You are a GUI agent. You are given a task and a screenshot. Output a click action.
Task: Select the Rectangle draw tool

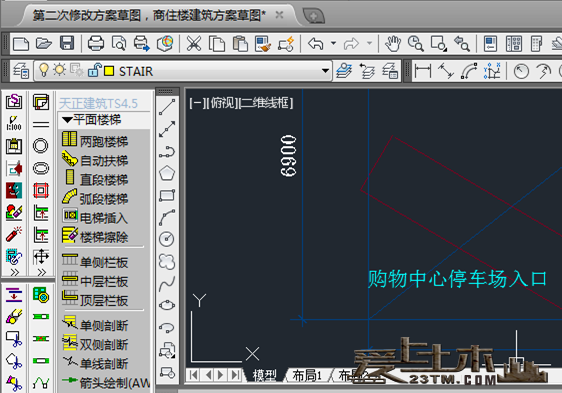167,195
